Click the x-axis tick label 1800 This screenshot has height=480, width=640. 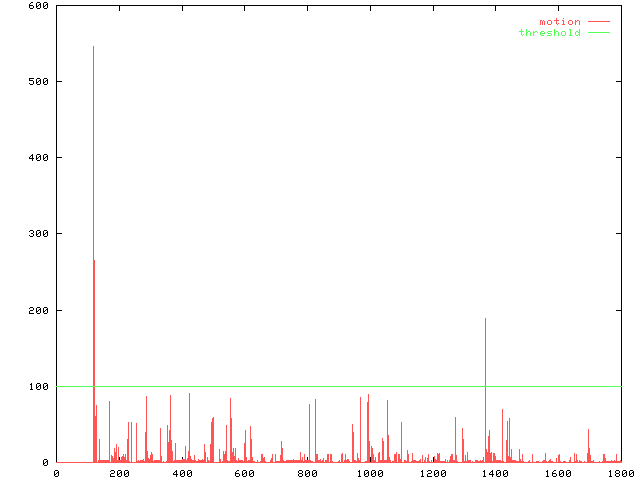[621, 473]
